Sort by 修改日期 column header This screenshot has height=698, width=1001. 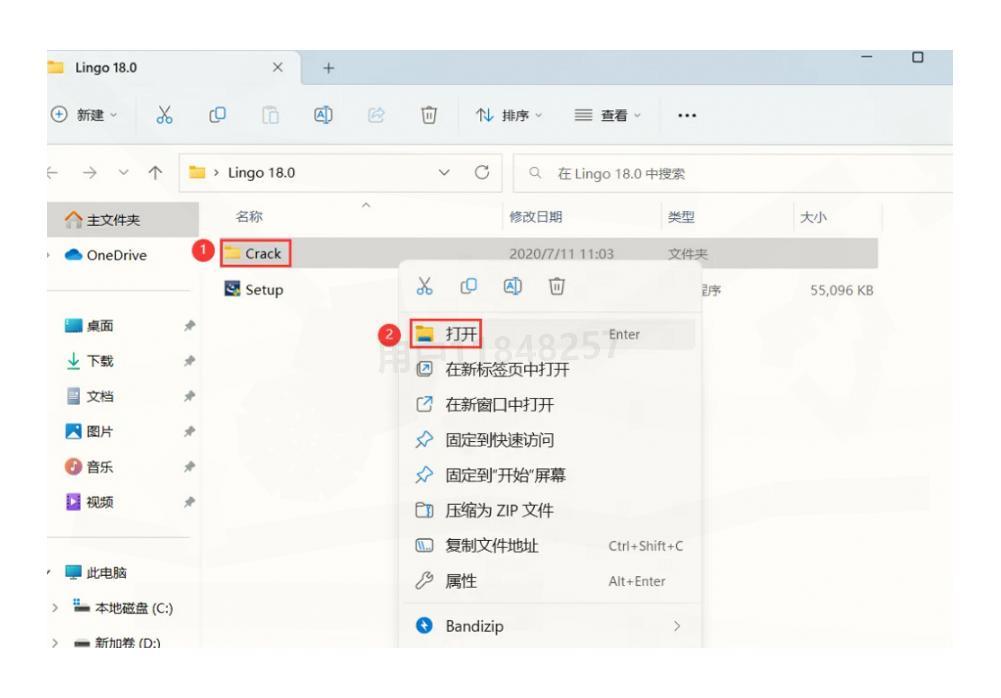click(x=536, y=217)
